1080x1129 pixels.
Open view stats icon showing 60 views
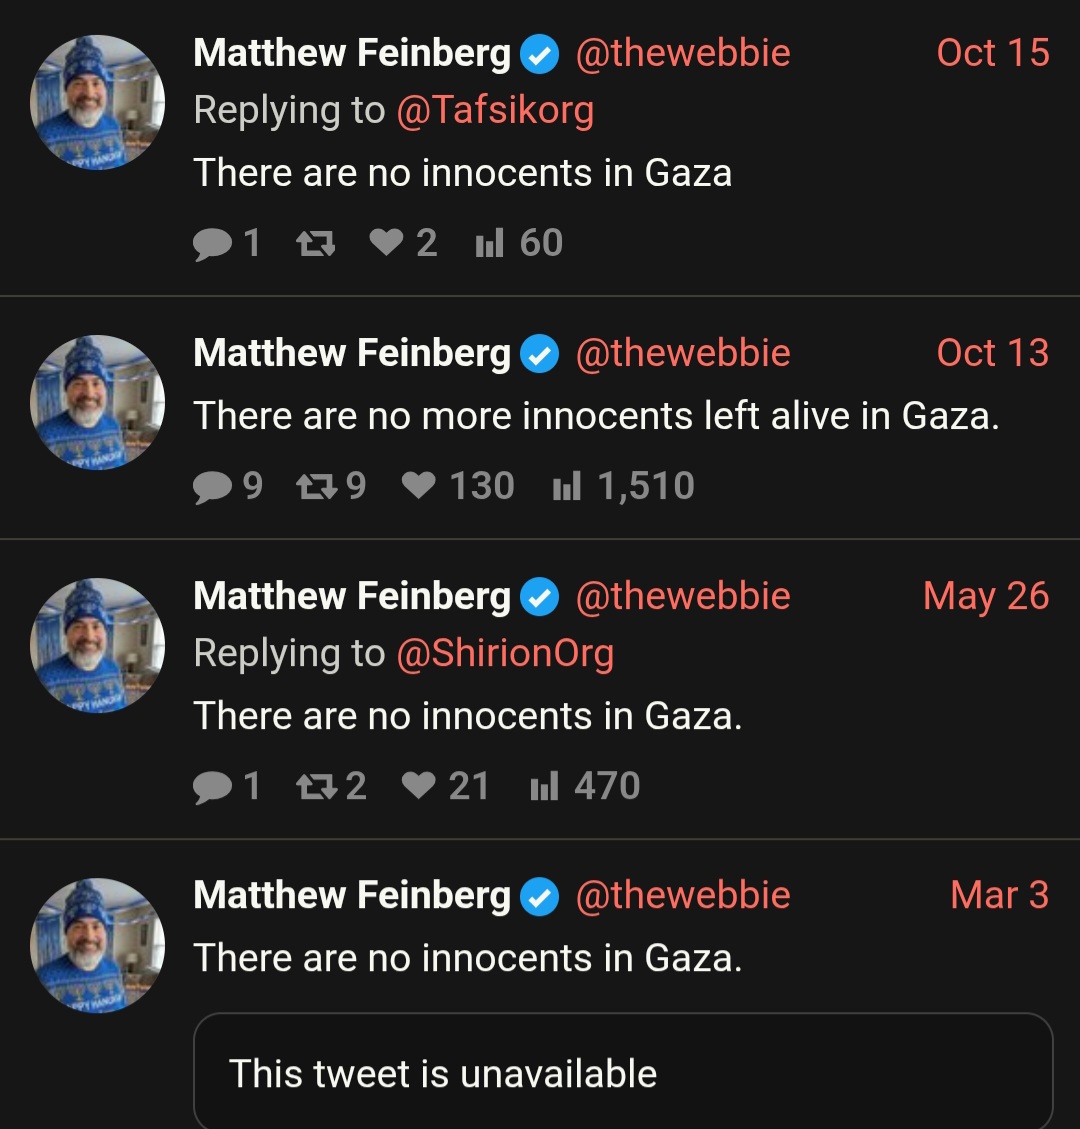coord(489,243)
